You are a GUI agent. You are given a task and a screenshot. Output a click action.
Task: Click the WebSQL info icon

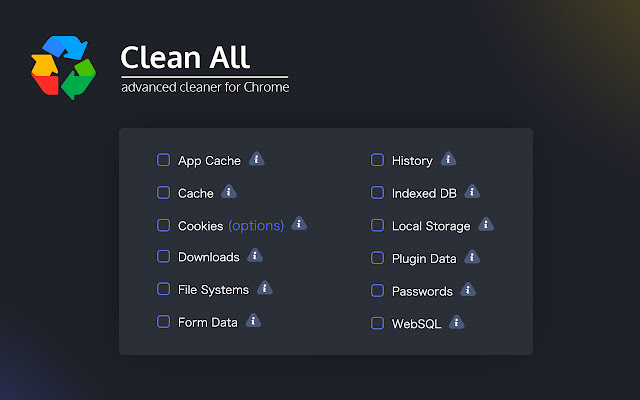pyautogui.click(x=456, y=322)
